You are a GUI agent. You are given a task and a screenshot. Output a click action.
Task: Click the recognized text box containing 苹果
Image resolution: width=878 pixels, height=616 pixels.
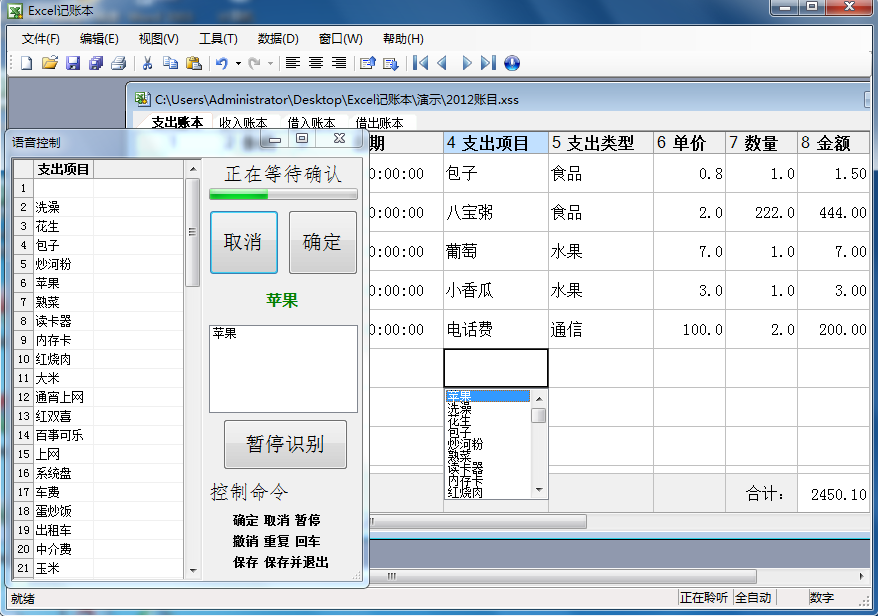click(283, 369)
